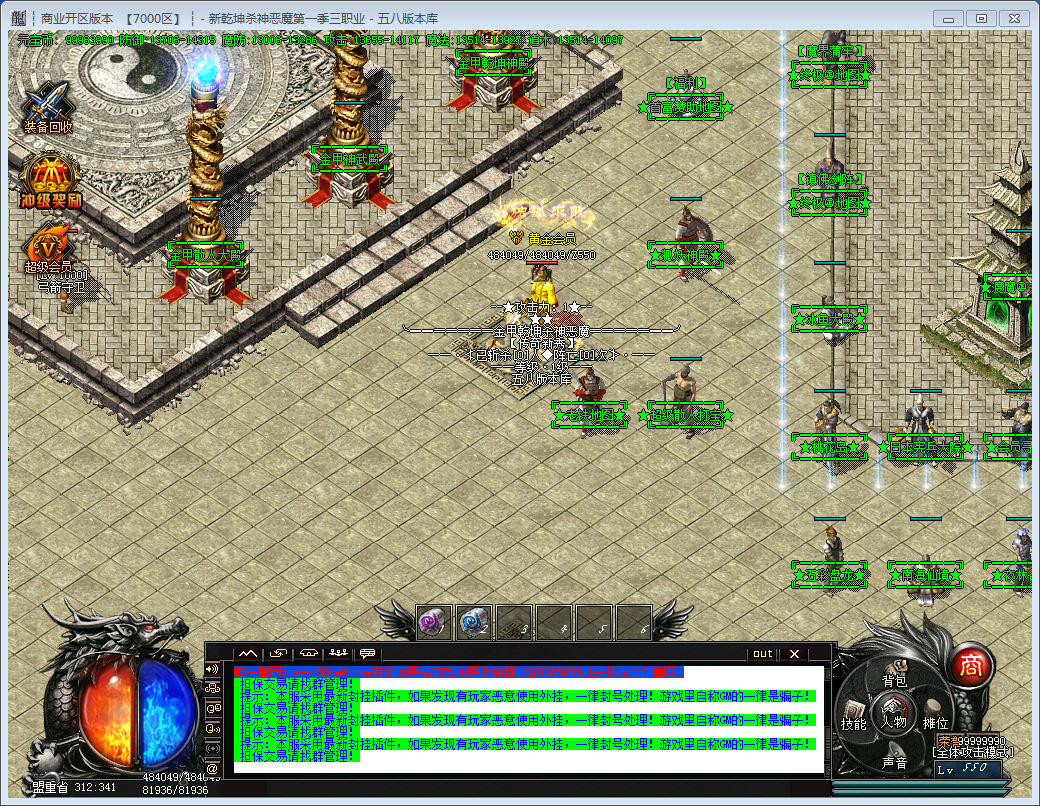
Task: Use the purple scroll in quick slot 1
Action: click(x=435, y=624)
